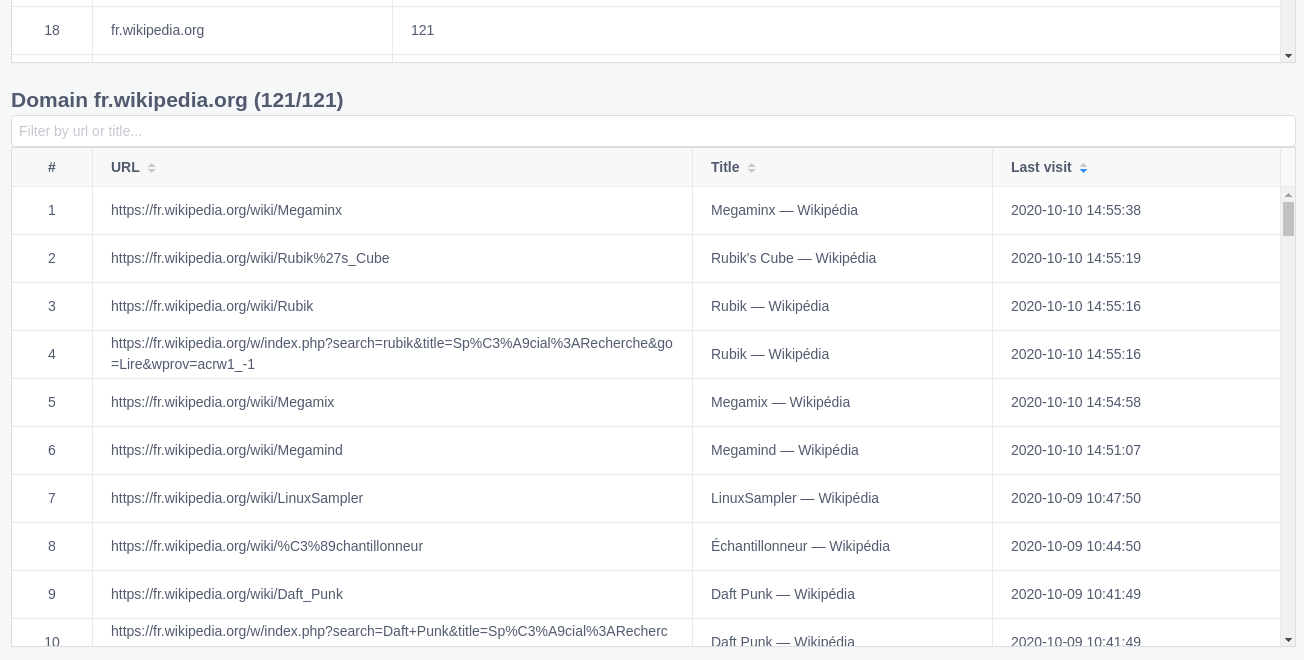Select the fr.wikipedia.org domain row

[x=646, y=30]
